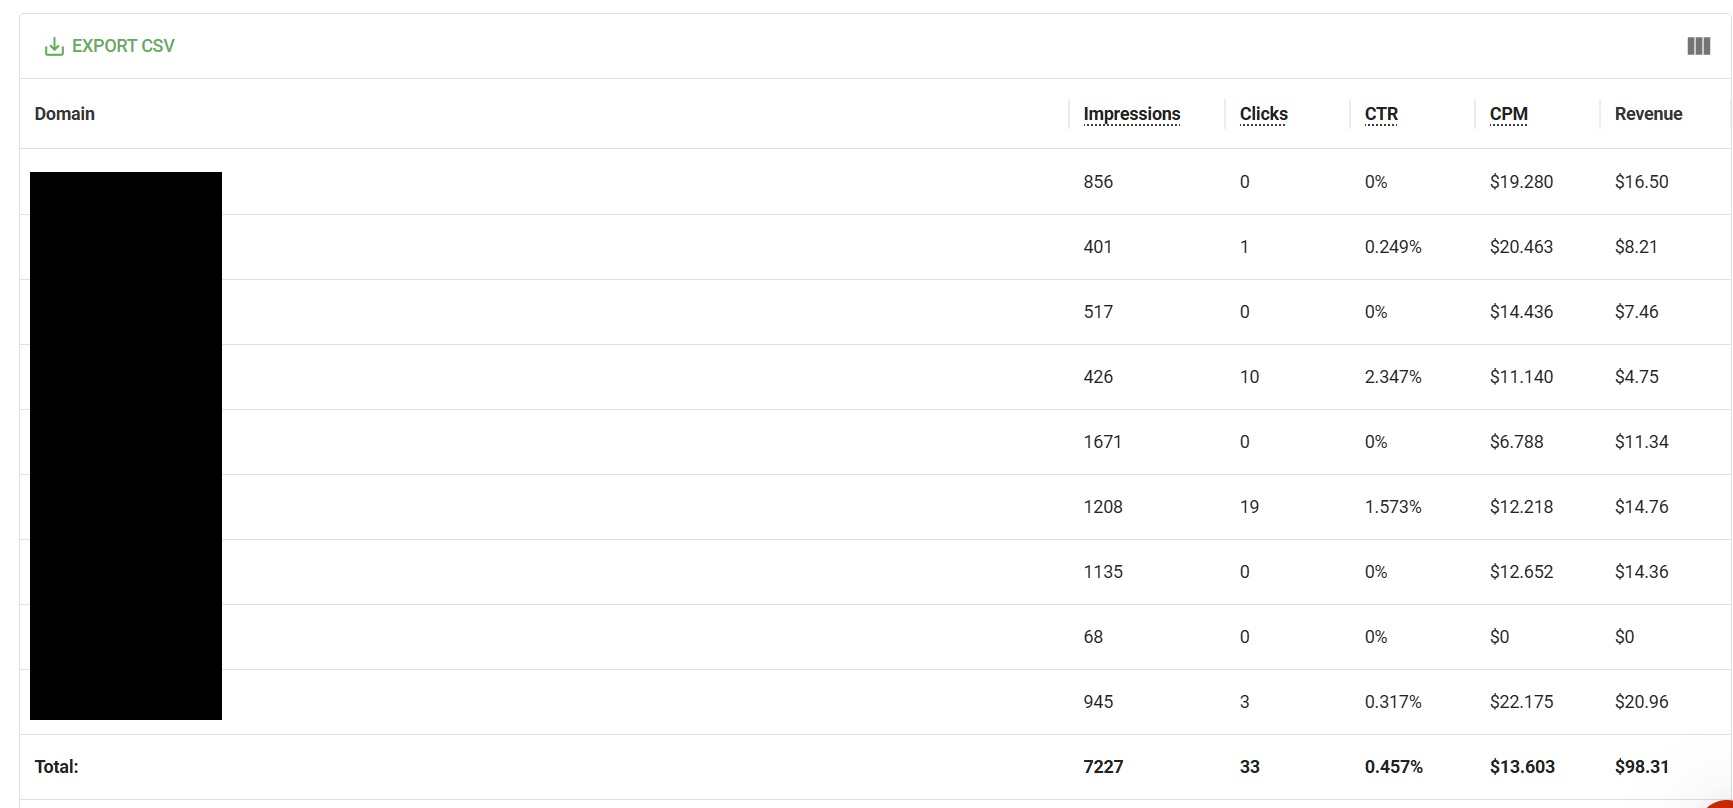The image size is (1733, 808).
Task: Click the total revenue $98.31
Action: point(1642,767)
